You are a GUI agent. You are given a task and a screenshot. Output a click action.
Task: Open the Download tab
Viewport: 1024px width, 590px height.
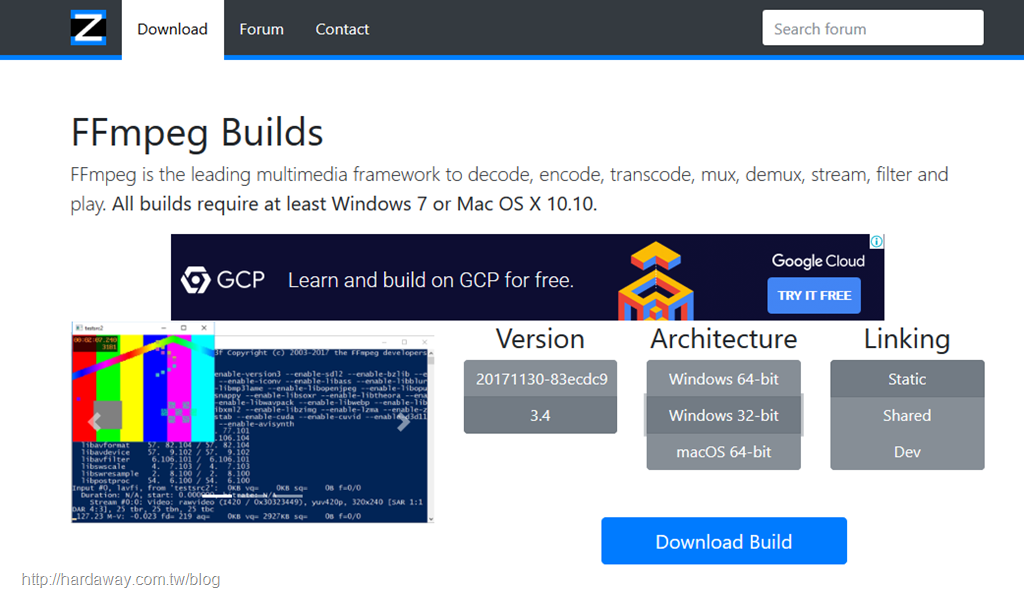(x=172, y=29)
